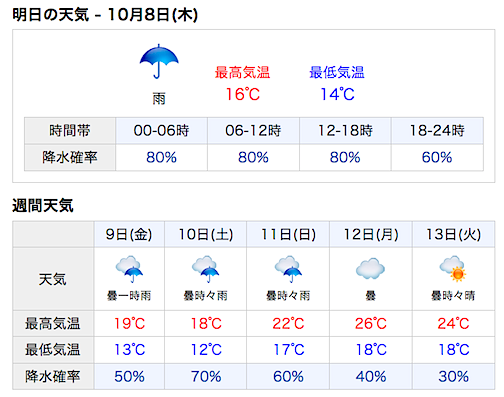This screenshot has height=397, width=504.
Task: Click the cloud-sun icon for 13日(火)
Action: click(x=453, y=268)
